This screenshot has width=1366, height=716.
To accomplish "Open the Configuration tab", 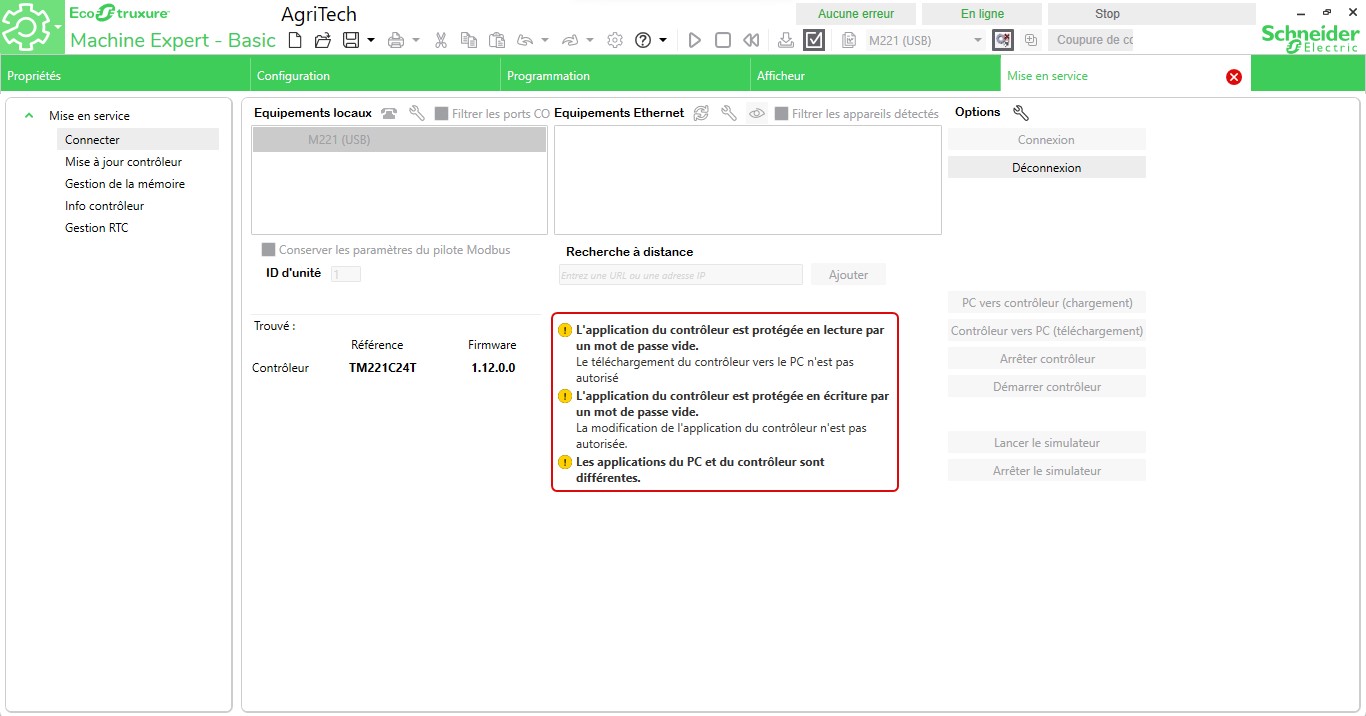I will pyautogui.click(x=293, y=76).
